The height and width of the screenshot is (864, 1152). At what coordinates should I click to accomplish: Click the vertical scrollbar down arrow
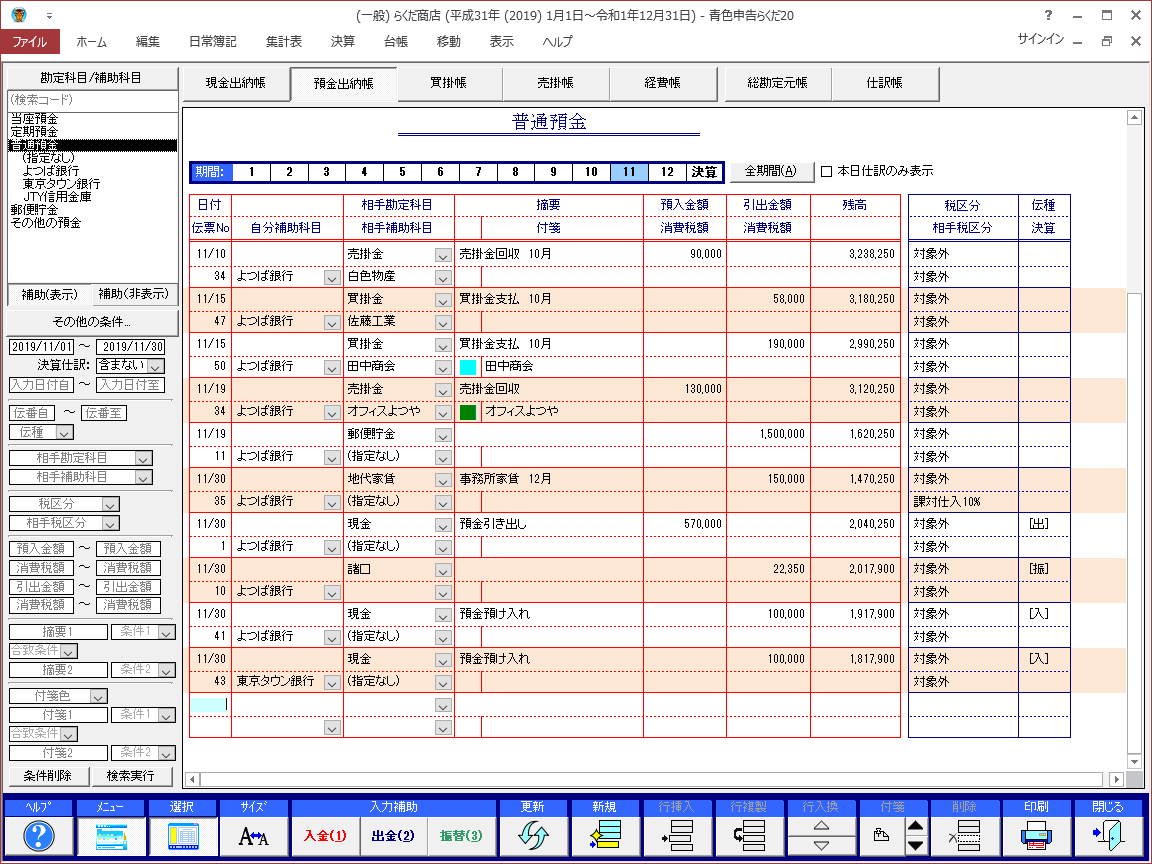coord(1134,762)
